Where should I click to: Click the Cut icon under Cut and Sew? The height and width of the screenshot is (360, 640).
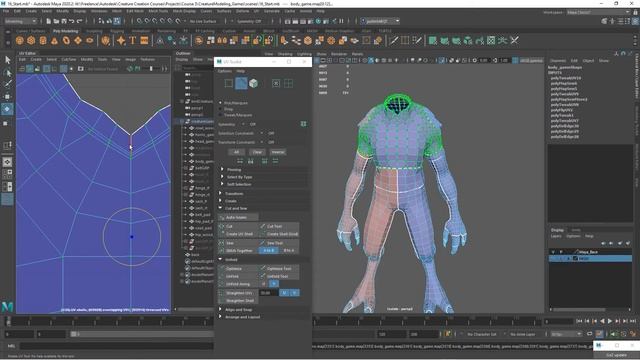pos(222,226)
